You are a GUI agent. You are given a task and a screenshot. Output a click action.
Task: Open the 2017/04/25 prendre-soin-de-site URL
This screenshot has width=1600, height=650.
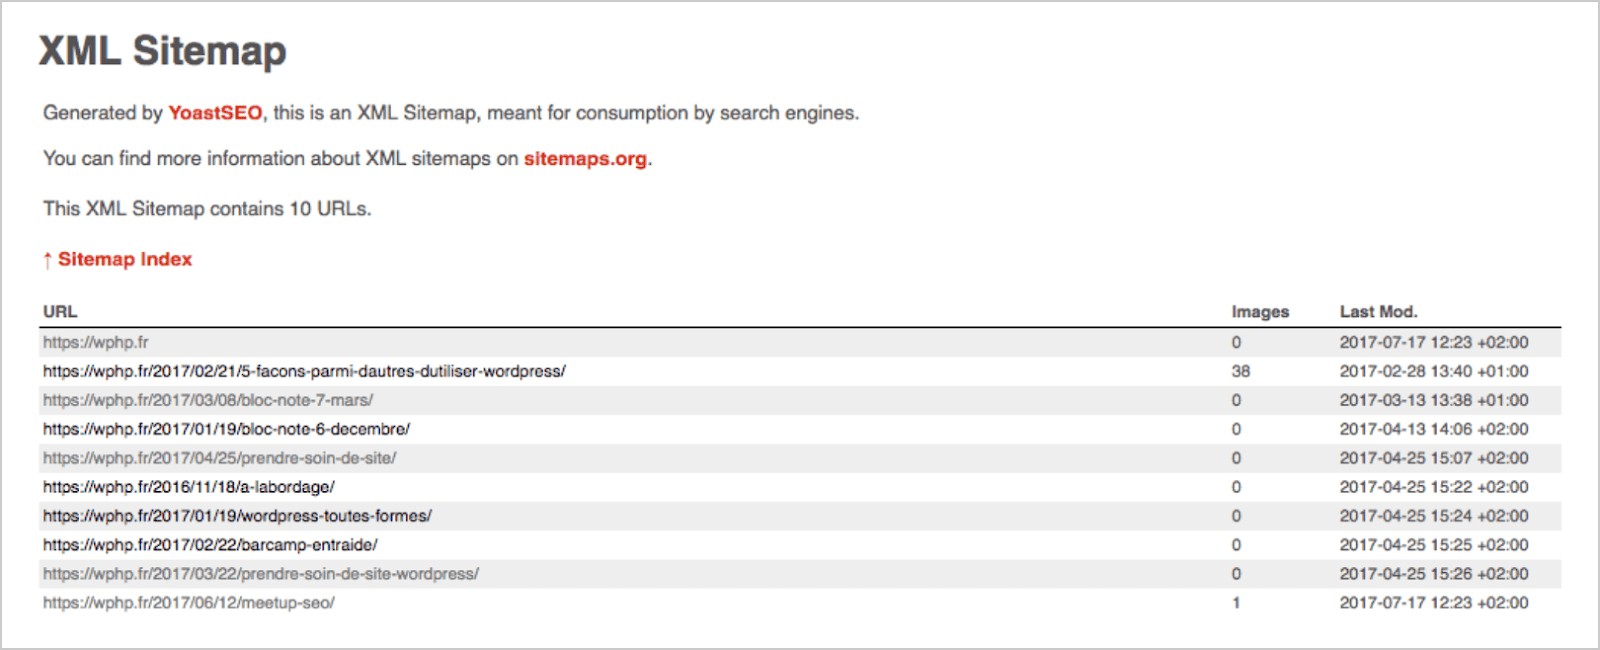[219, 458]
